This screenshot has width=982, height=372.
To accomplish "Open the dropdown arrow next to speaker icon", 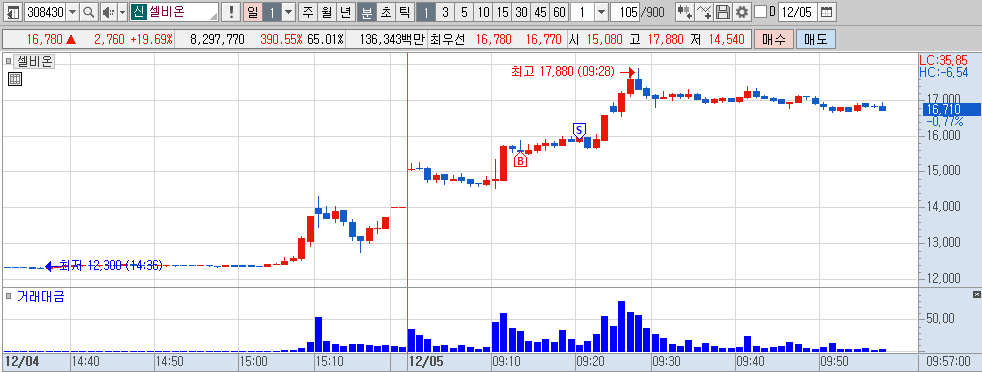I will click(x=122, y=11).
